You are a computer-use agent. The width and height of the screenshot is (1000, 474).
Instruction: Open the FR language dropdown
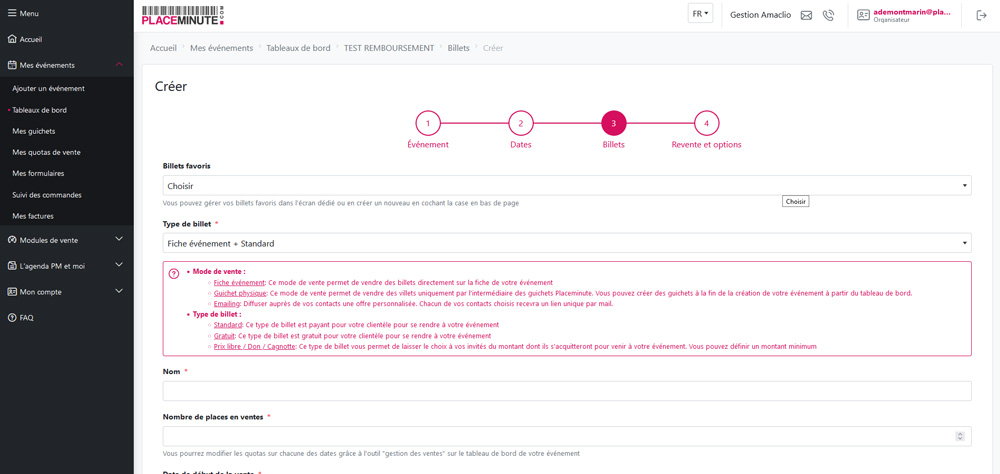pos(700,14)
